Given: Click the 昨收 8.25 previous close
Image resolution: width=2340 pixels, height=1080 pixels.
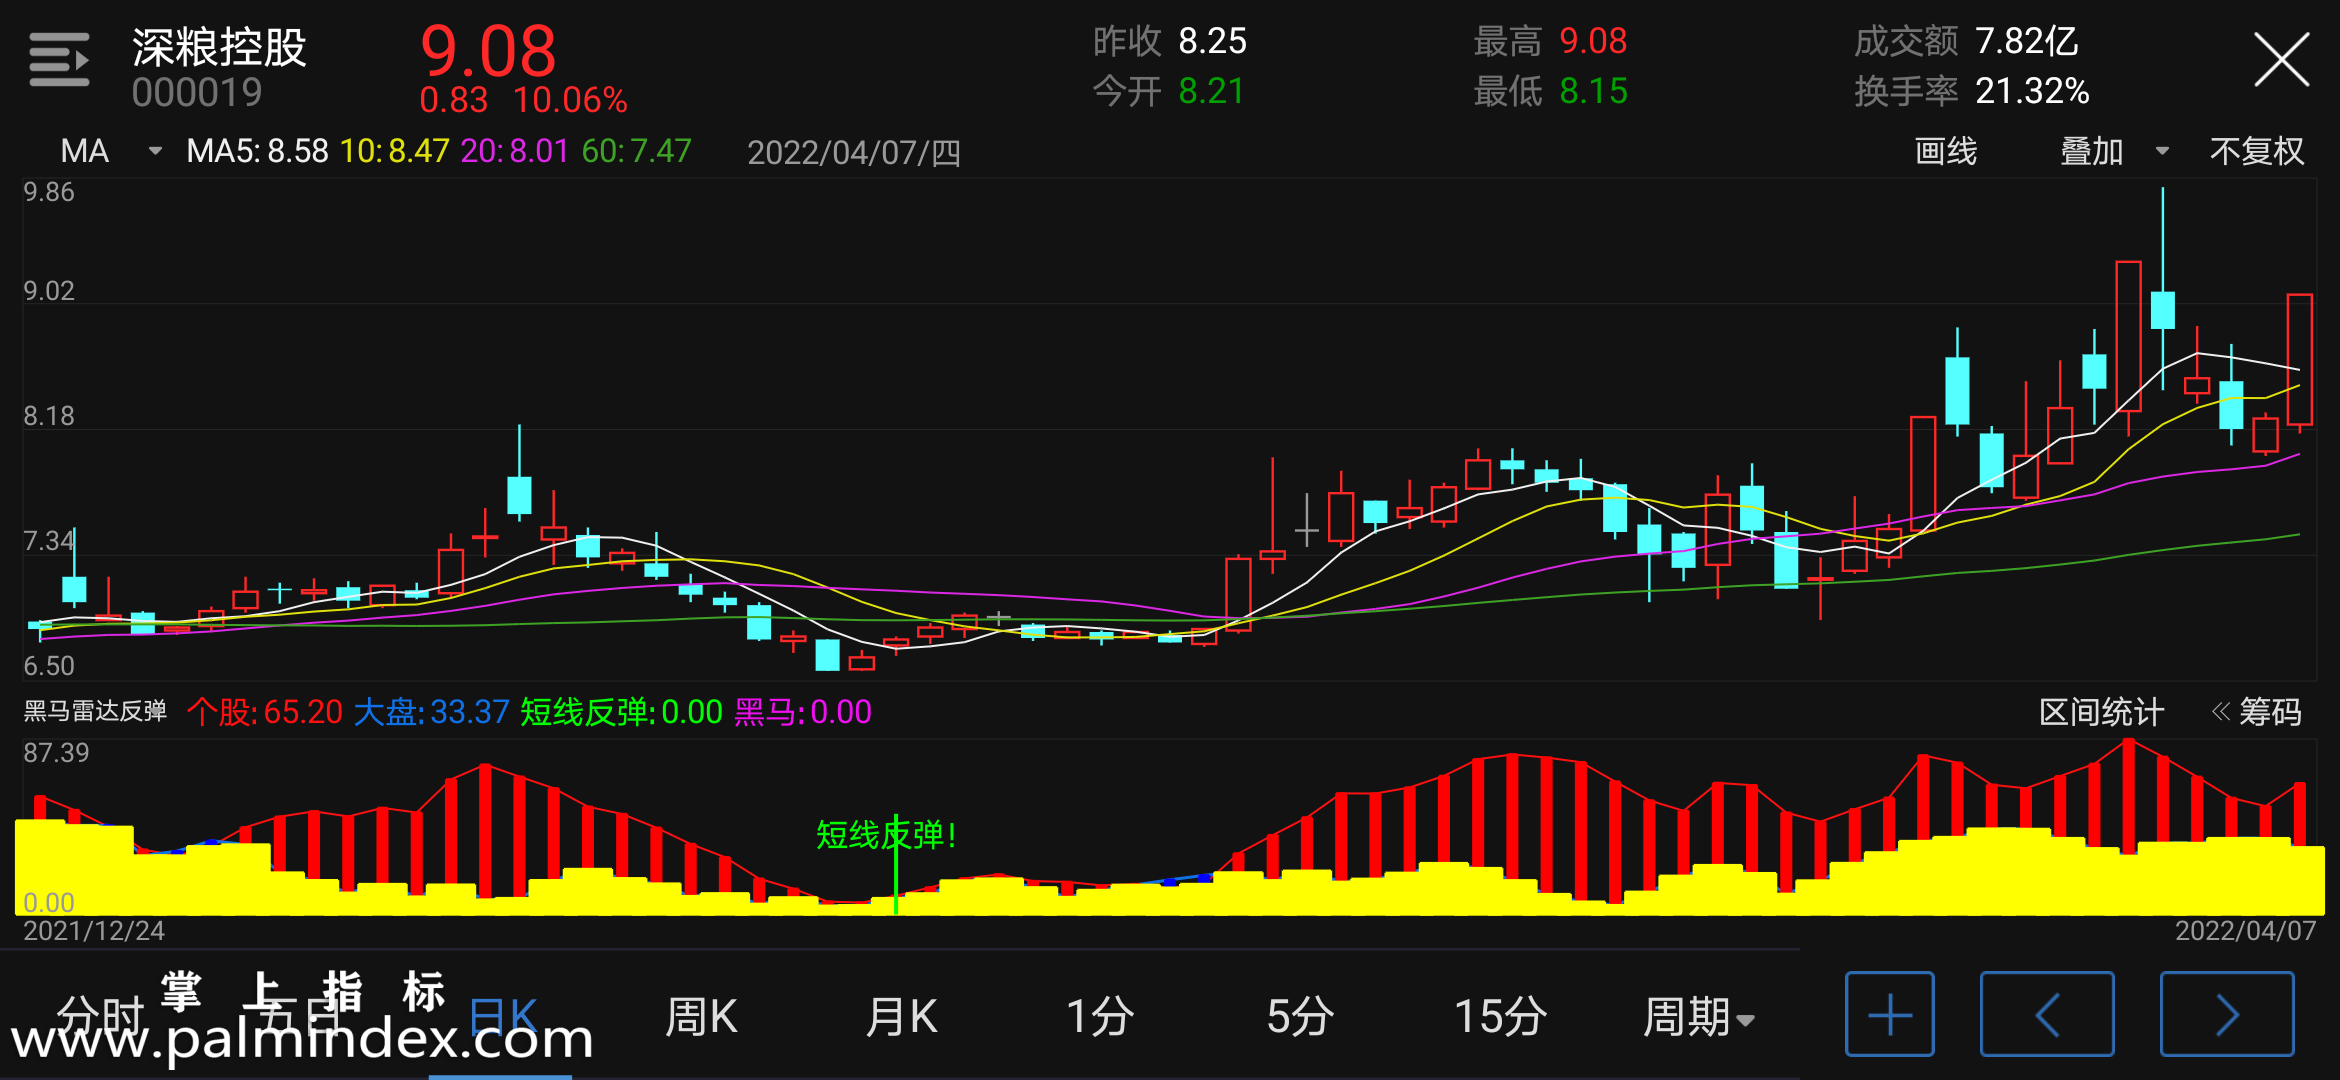Looking at the screenshot, I should [x=1170, y=41].
